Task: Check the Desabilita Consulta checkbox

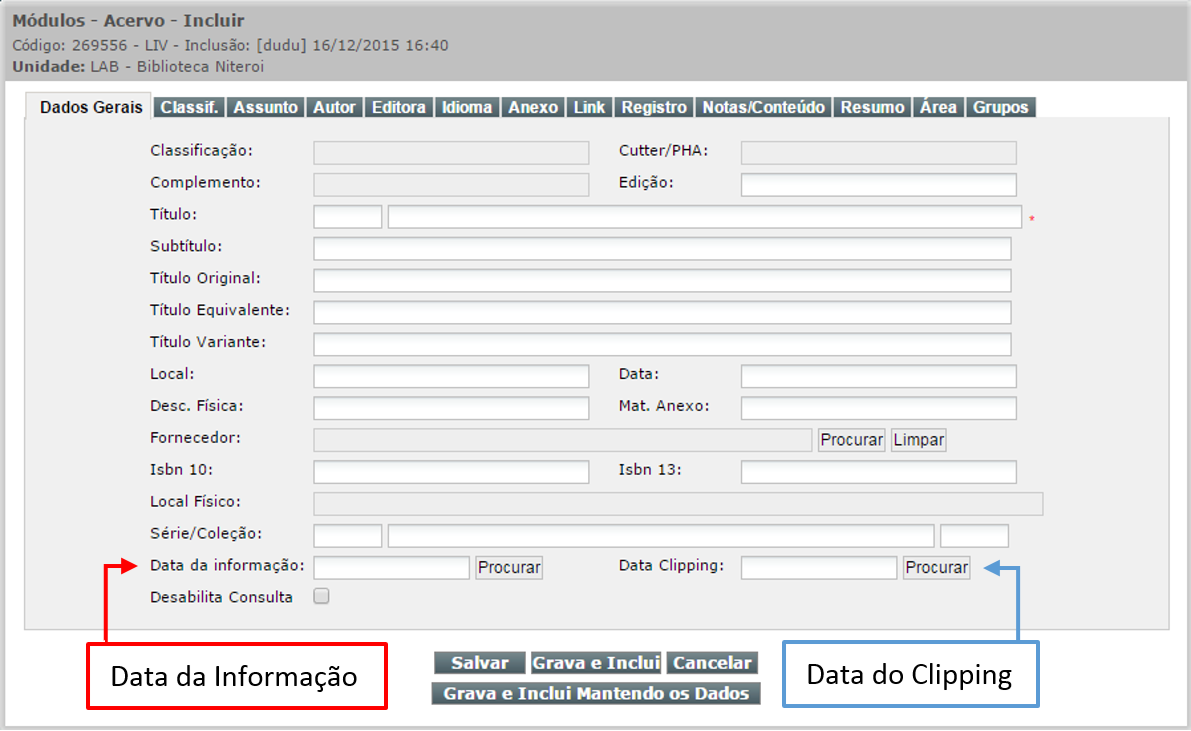Action: [x=321, y=597]
